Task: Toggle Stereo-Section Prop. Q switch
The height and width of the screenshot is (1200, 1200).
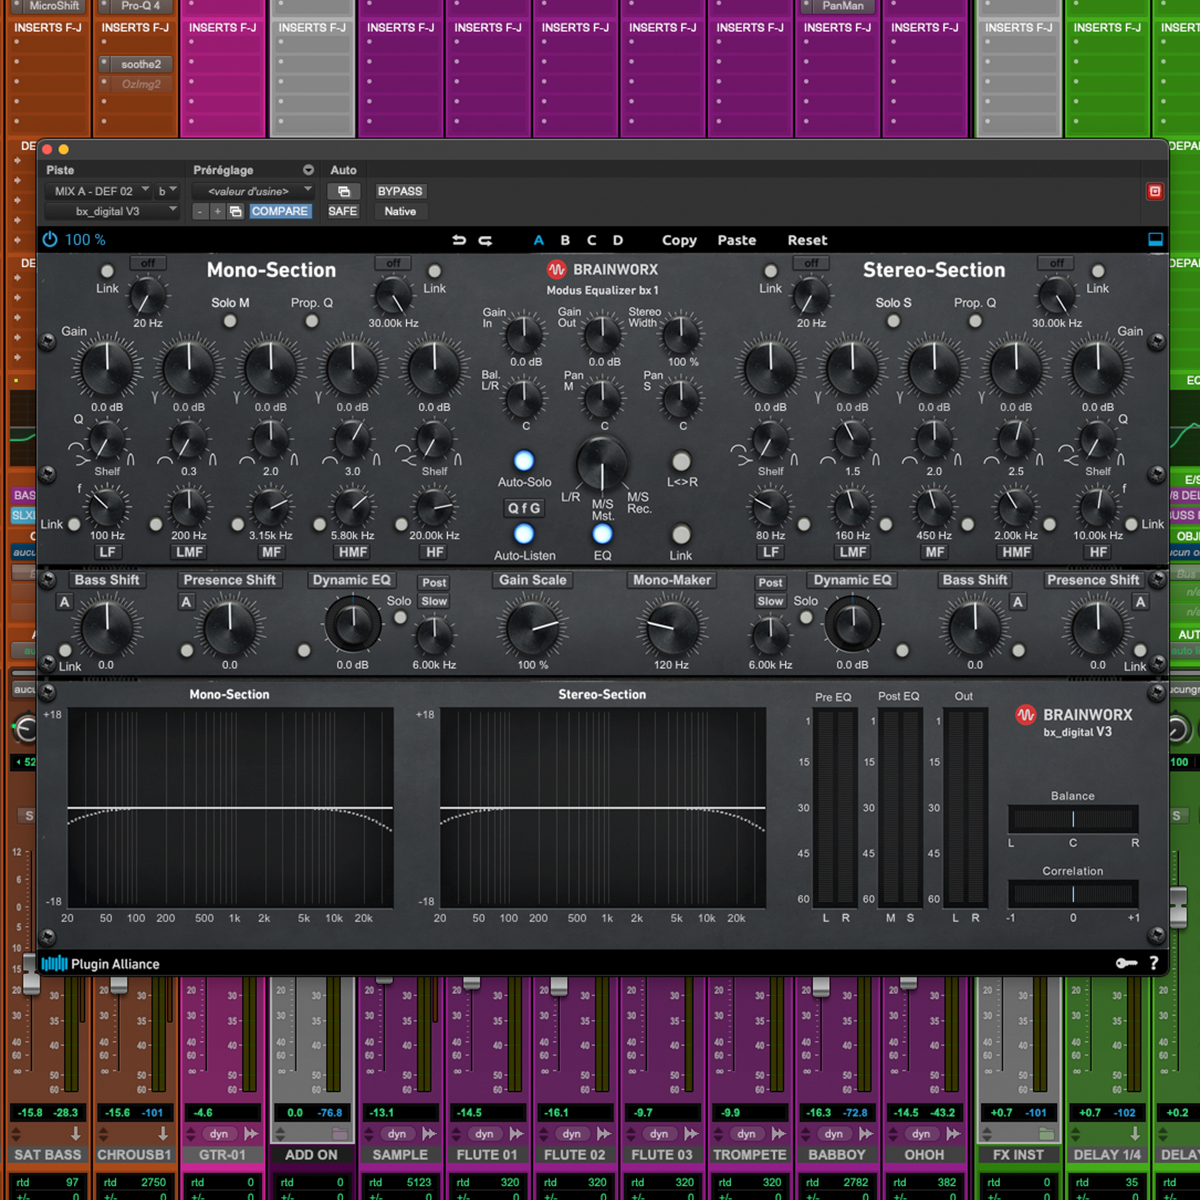Action: click(x=975, y=321)
